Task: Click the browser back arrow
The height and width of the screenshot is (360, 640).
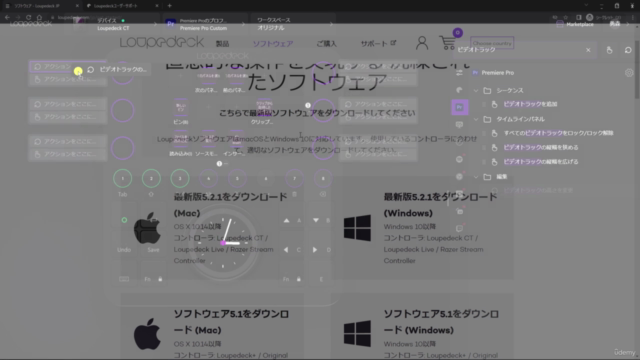Action: pyautogui.click(x=7, y=17)
